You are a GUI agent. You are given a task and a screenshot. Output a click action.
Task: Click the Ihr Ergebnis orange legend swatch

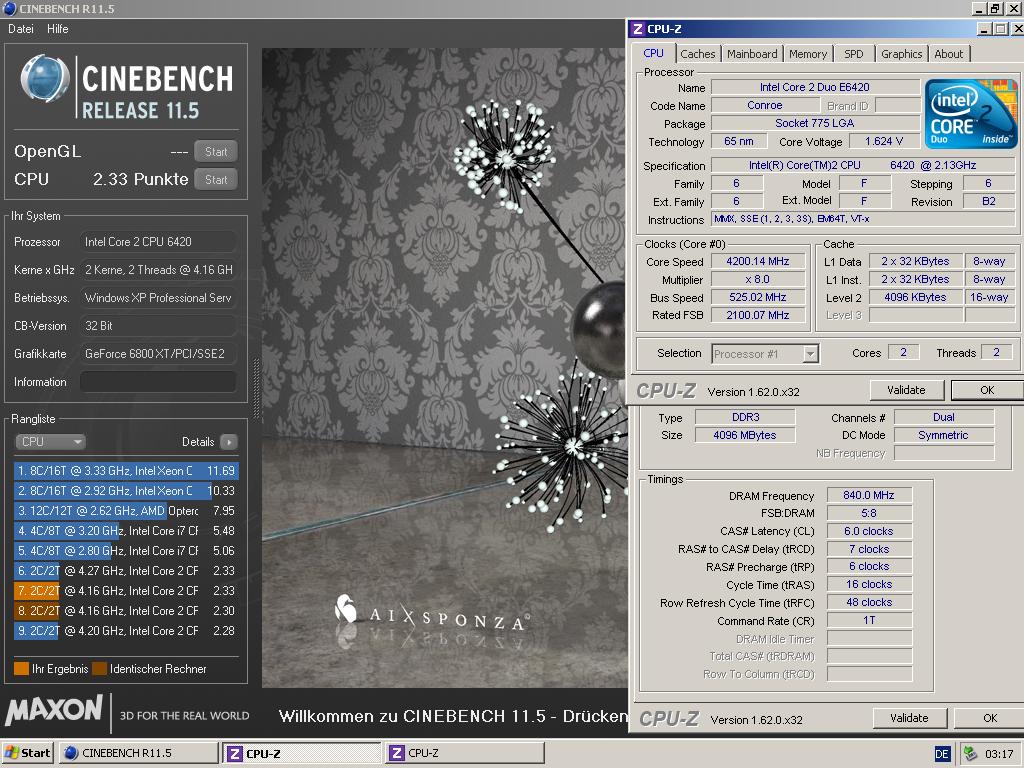pos(22,669)
